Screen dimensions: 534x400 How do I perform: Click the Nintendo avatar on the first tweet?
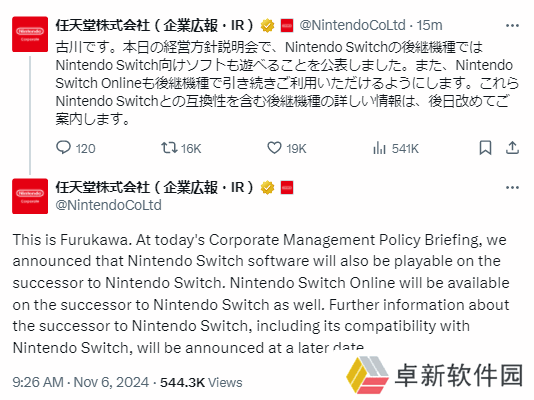coord(30,34)
